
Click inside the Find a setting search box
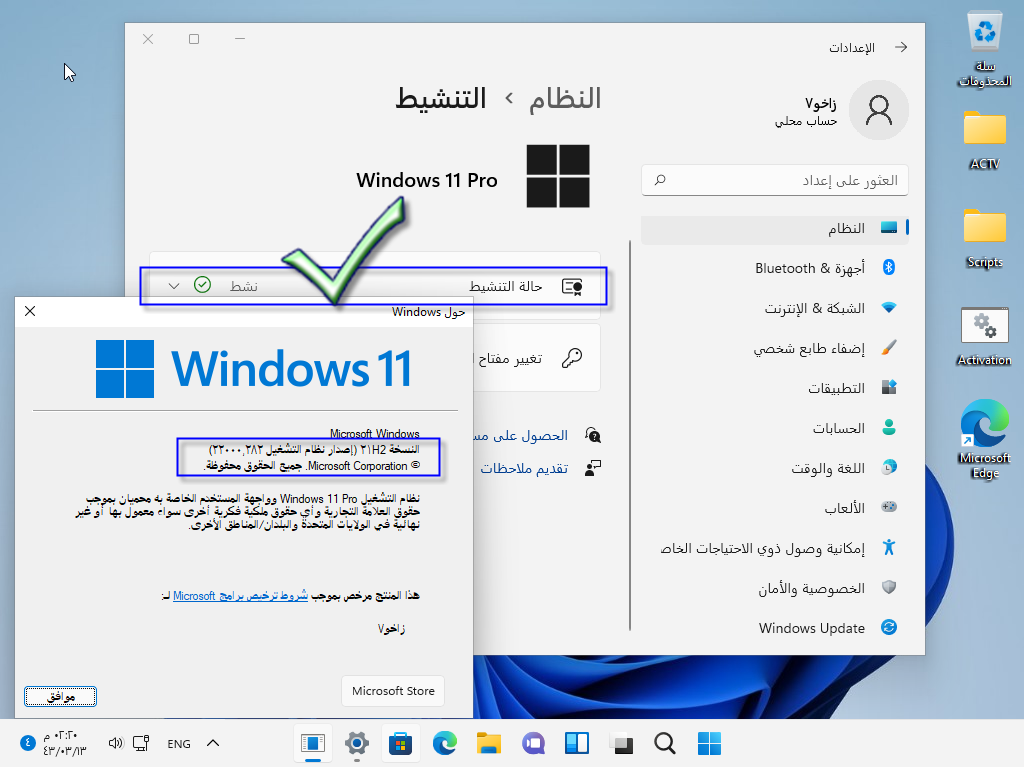point(775,180)
